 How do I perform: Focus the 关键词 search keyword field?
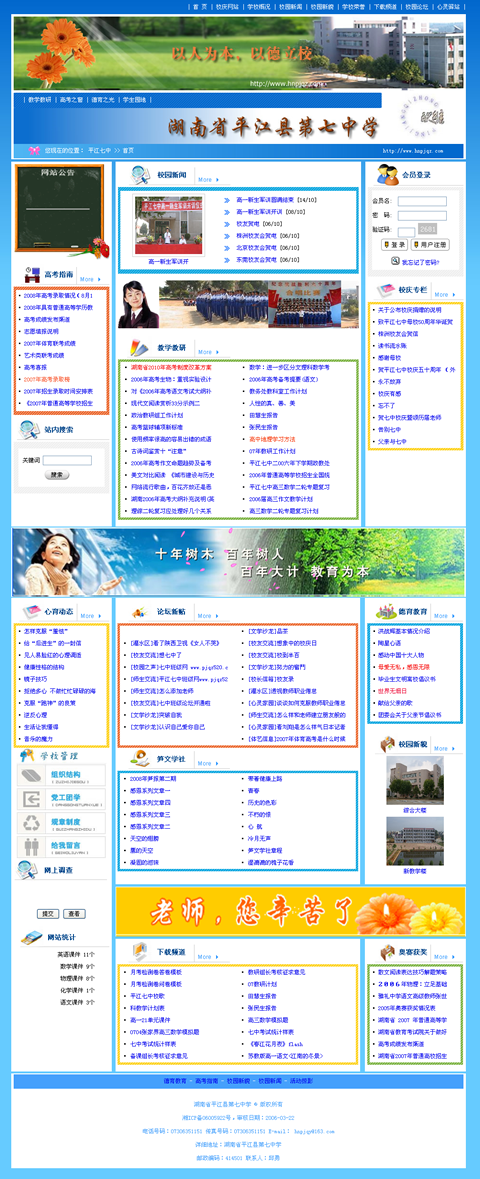(x=67, y=460)
